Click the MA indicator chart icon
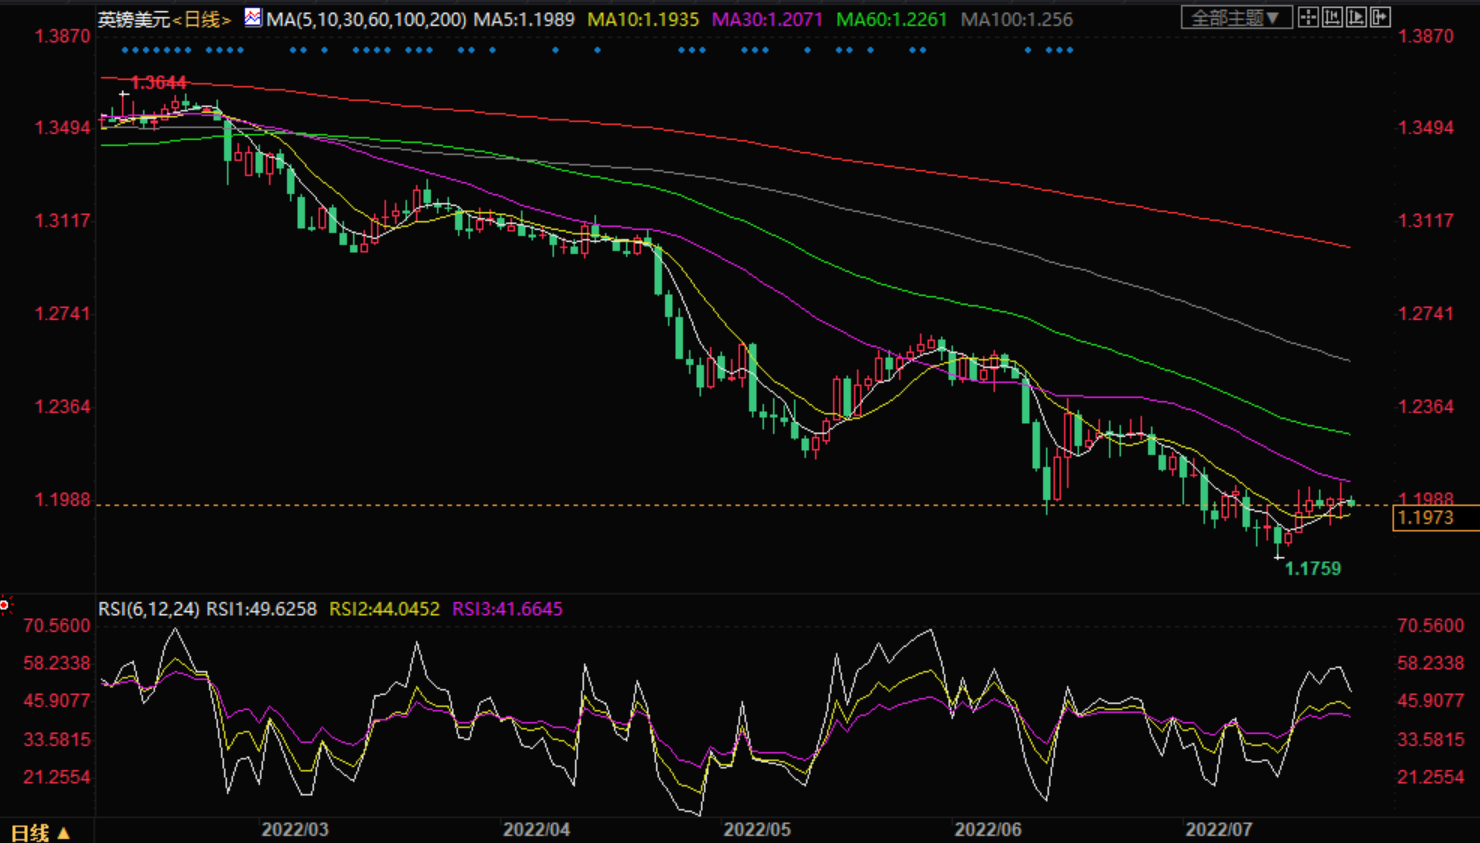 point(253,18)
